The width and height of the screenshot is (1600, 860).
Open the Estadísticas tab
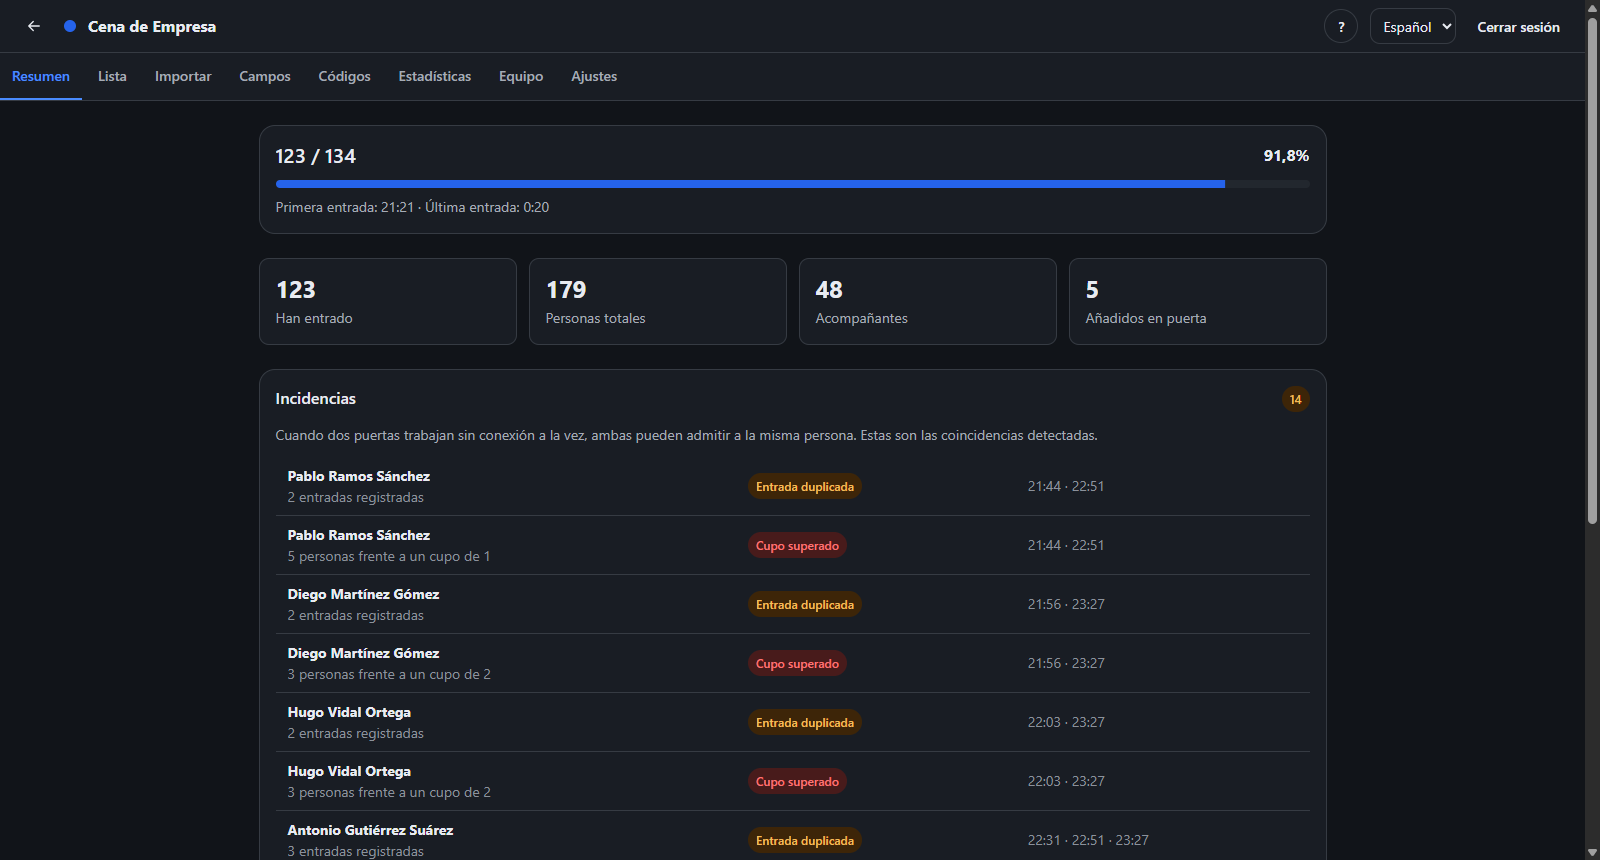click(x=435, y=76)
